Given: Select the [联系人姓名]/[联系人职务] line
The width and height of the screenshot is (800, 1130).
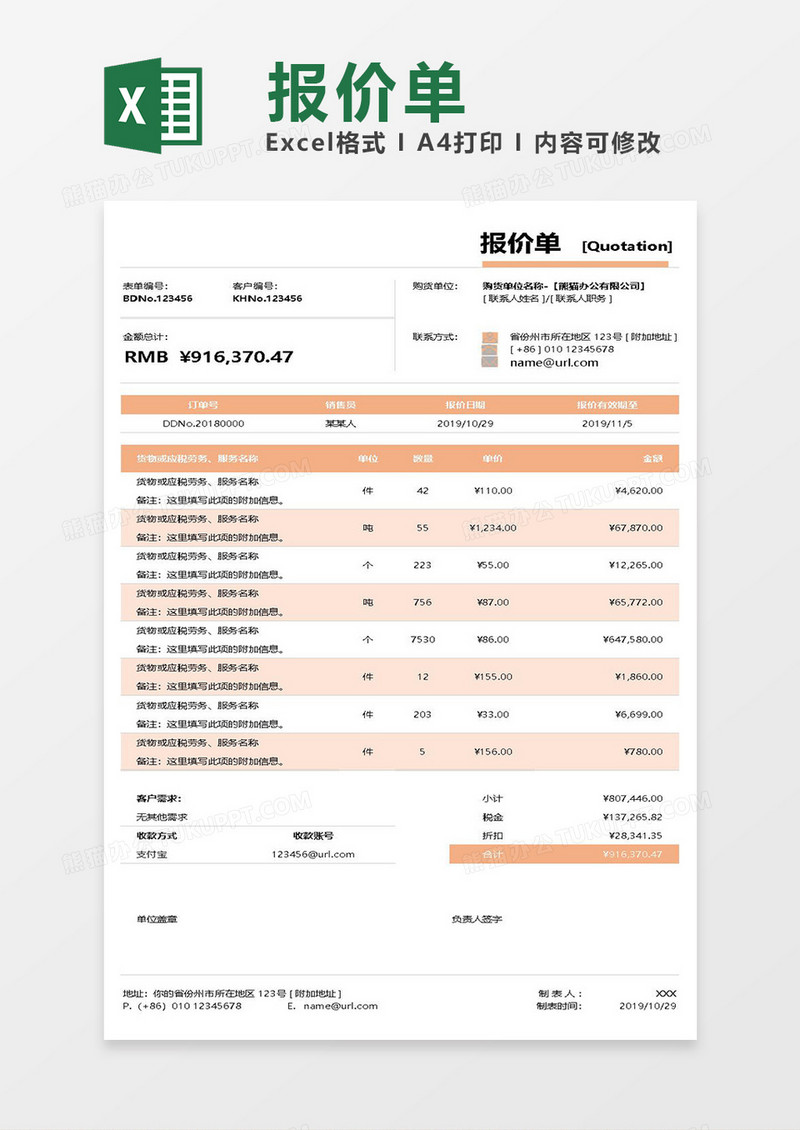Looking at the screenshot, I should (547, 298).
